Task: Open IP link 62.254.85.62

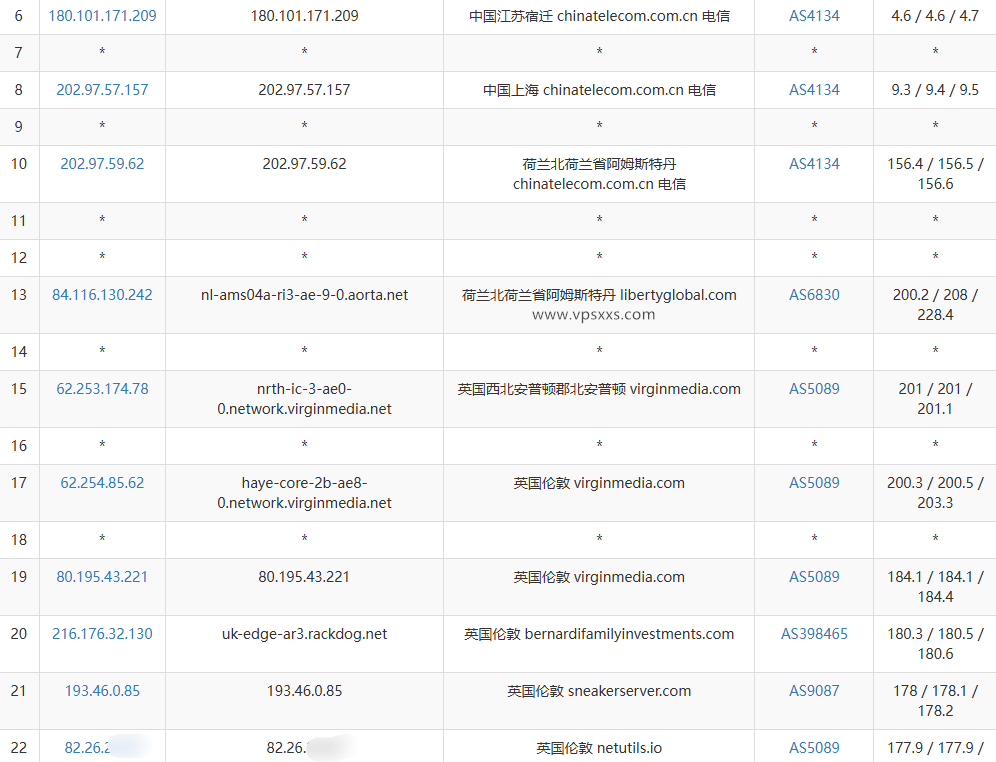Action: pos(102,483)
